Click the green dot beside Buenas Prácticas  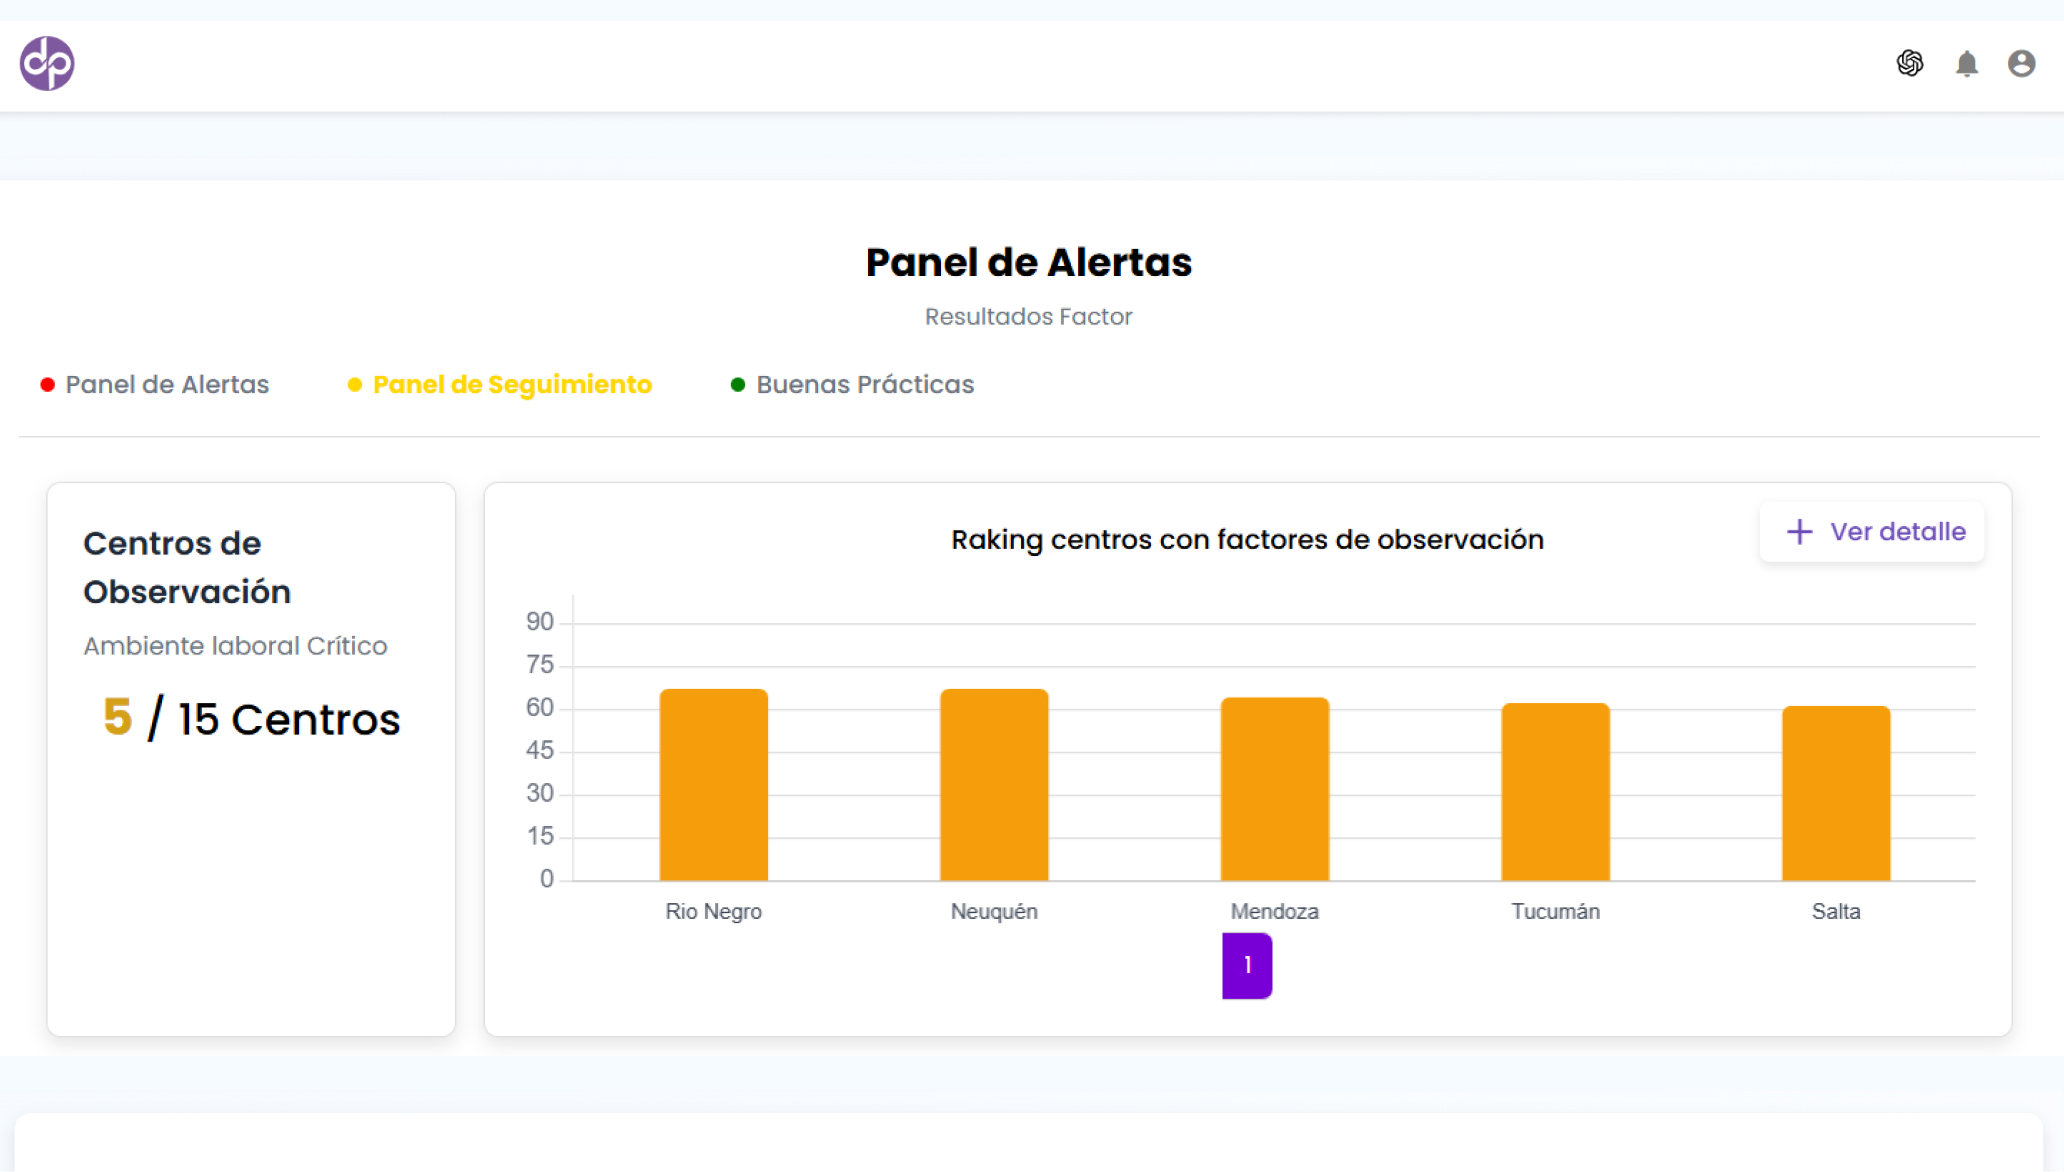click(x=738, y=385)
